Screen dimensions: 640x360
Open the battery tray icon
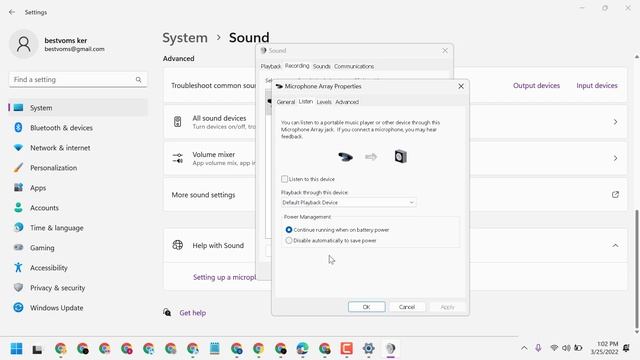pos(578,348)
